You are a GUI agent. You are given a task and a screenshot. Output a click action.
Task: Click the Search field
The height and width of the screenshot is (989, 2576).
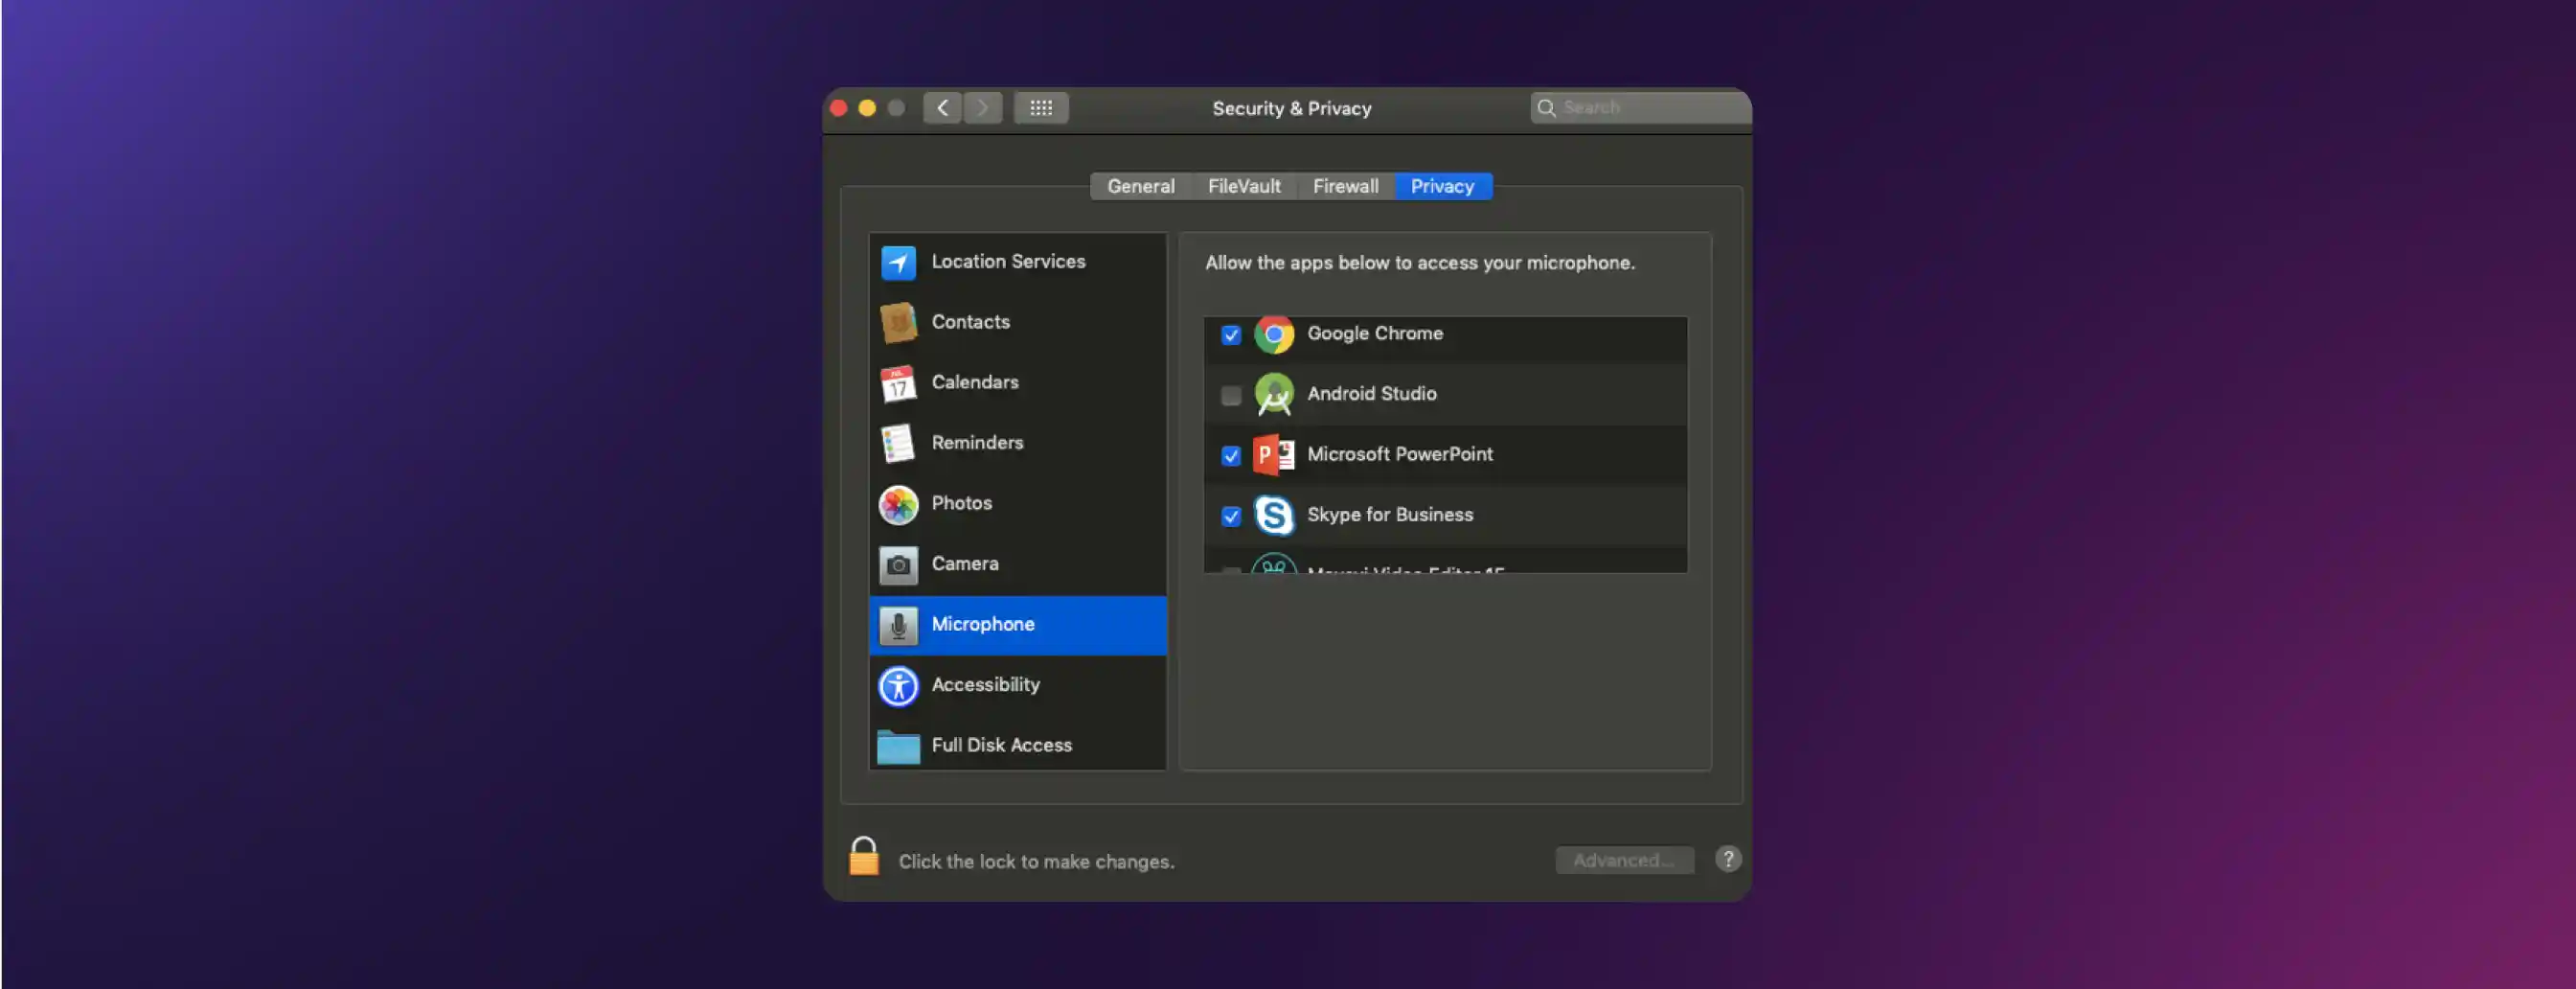point(1638,106)
